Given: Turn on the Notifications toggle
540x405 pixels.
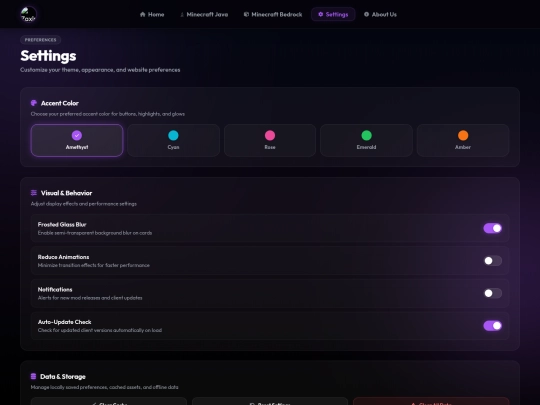Looking at the screenshot, I should coord(492,293).
